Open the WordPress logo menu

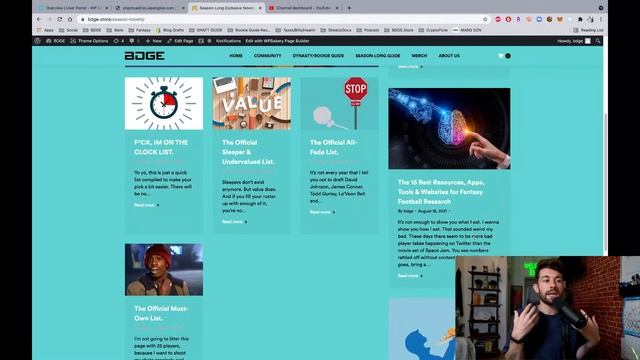click(x=38, y=41)
